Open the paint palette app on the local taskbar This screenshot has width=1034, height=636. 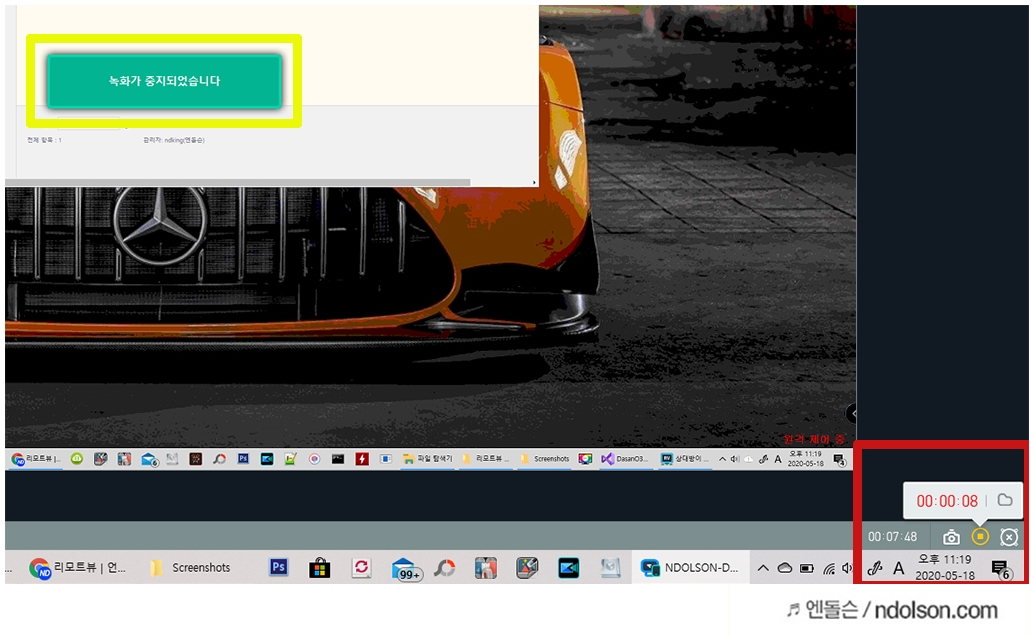(x=527, y=567)
